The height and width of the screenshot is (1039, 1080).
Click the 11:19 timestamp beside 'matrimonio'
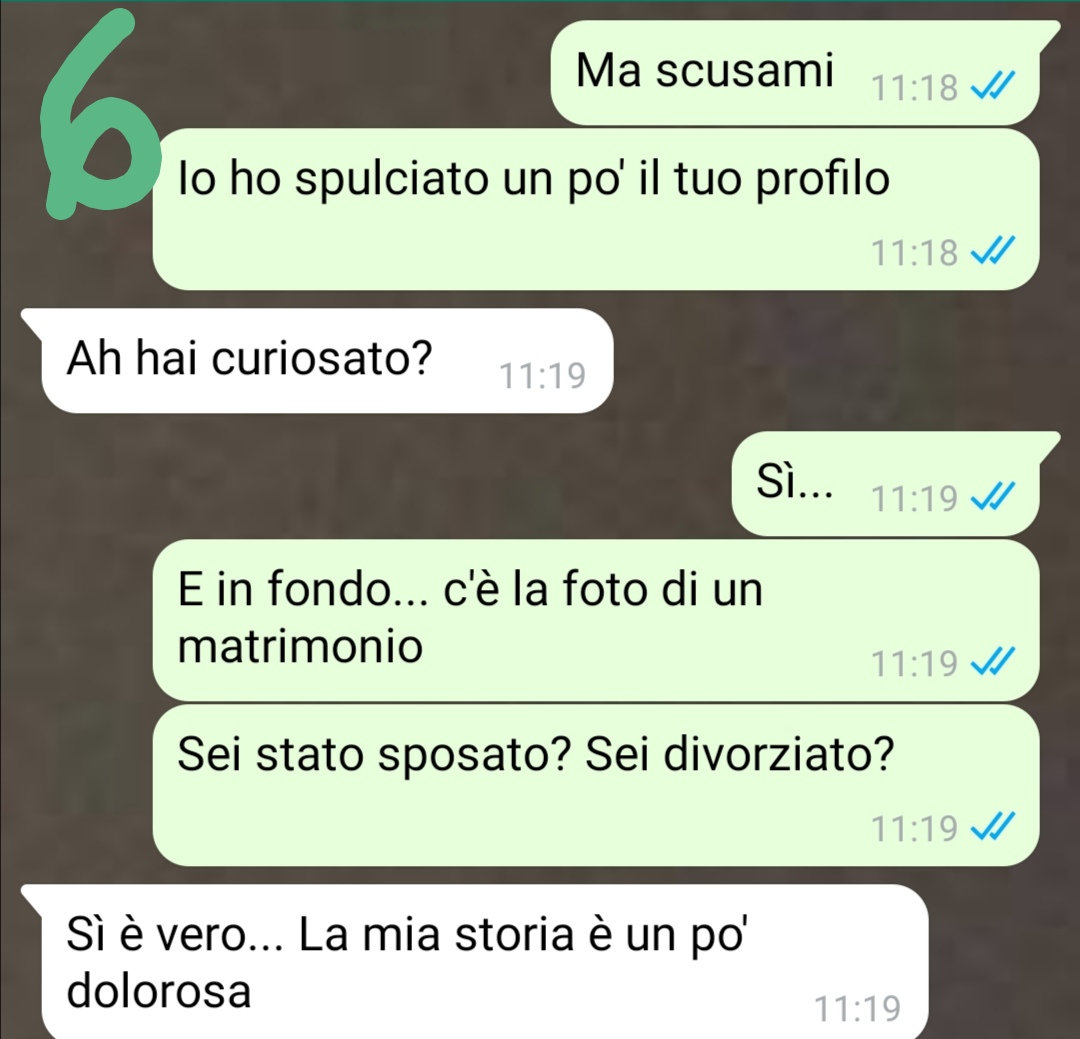[915, 663]
